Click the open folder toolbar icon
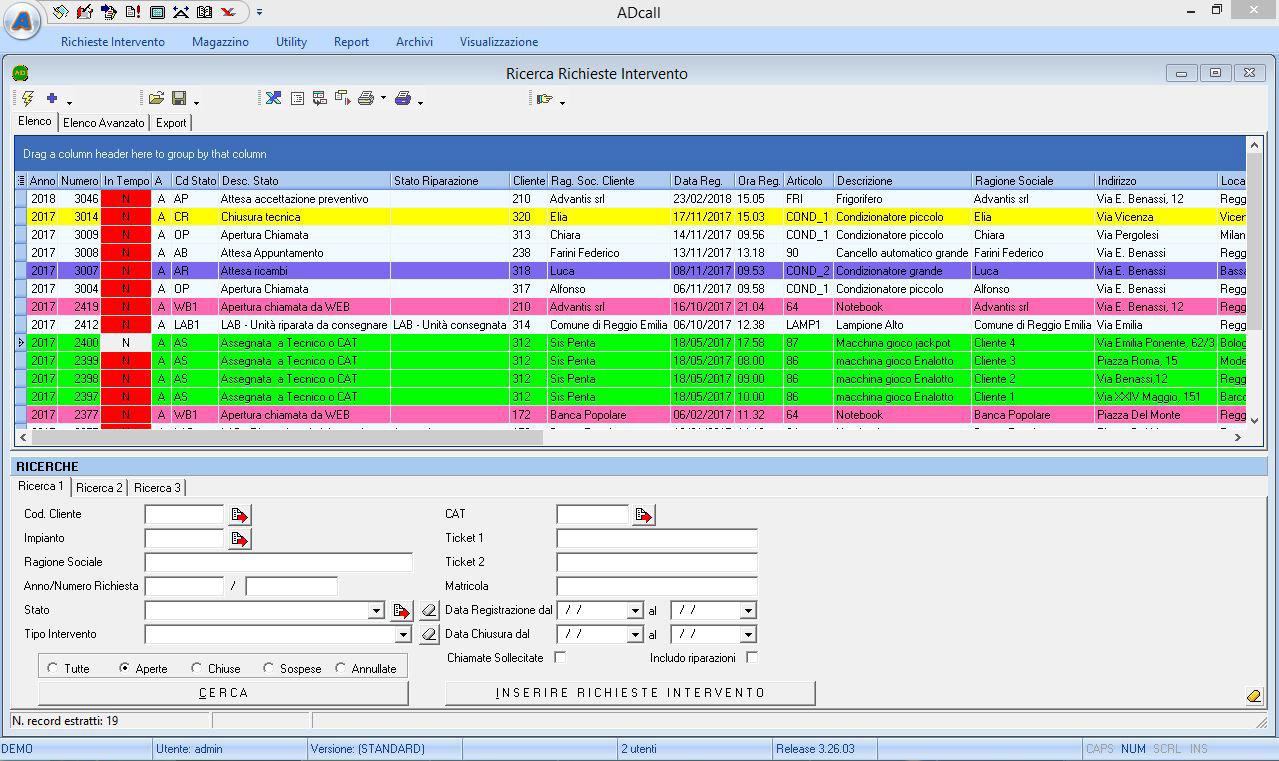The width and height of the screenshot is (1279, 761). [156, 99]
